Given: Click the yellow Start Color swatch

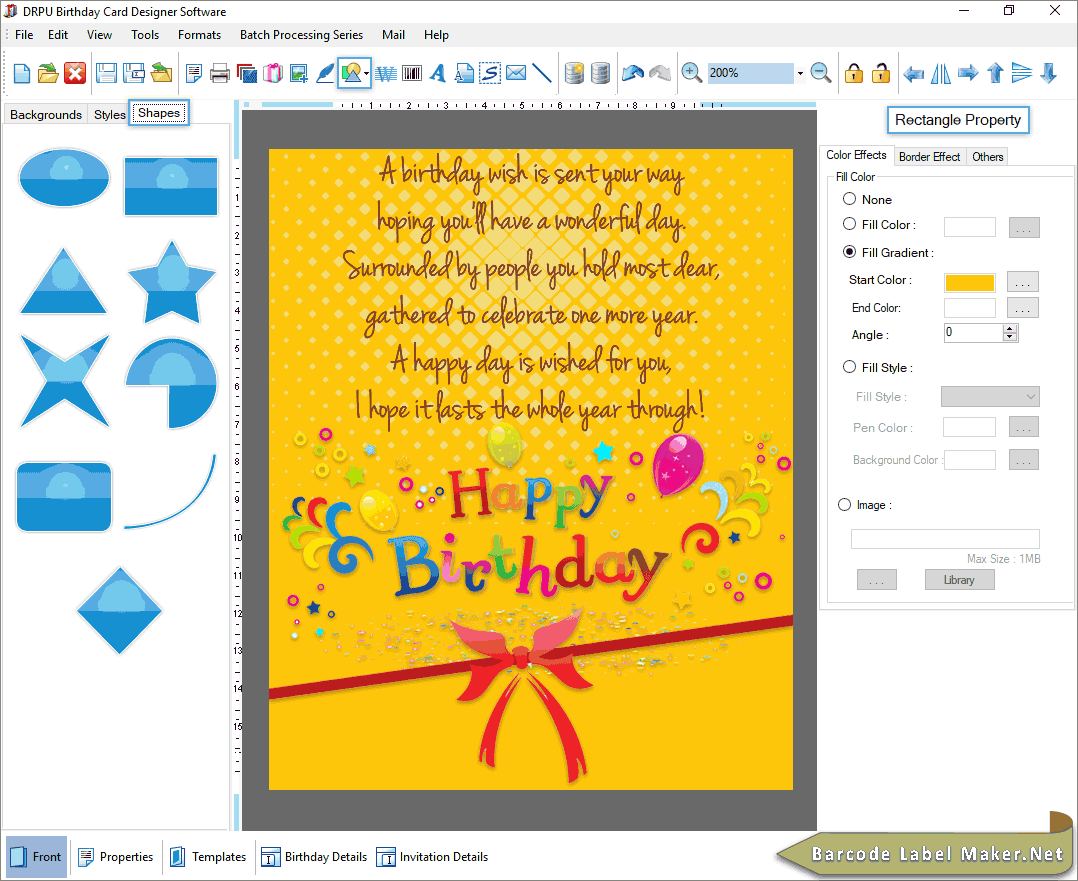Looking at the screenshot, I should pos(969,282).
